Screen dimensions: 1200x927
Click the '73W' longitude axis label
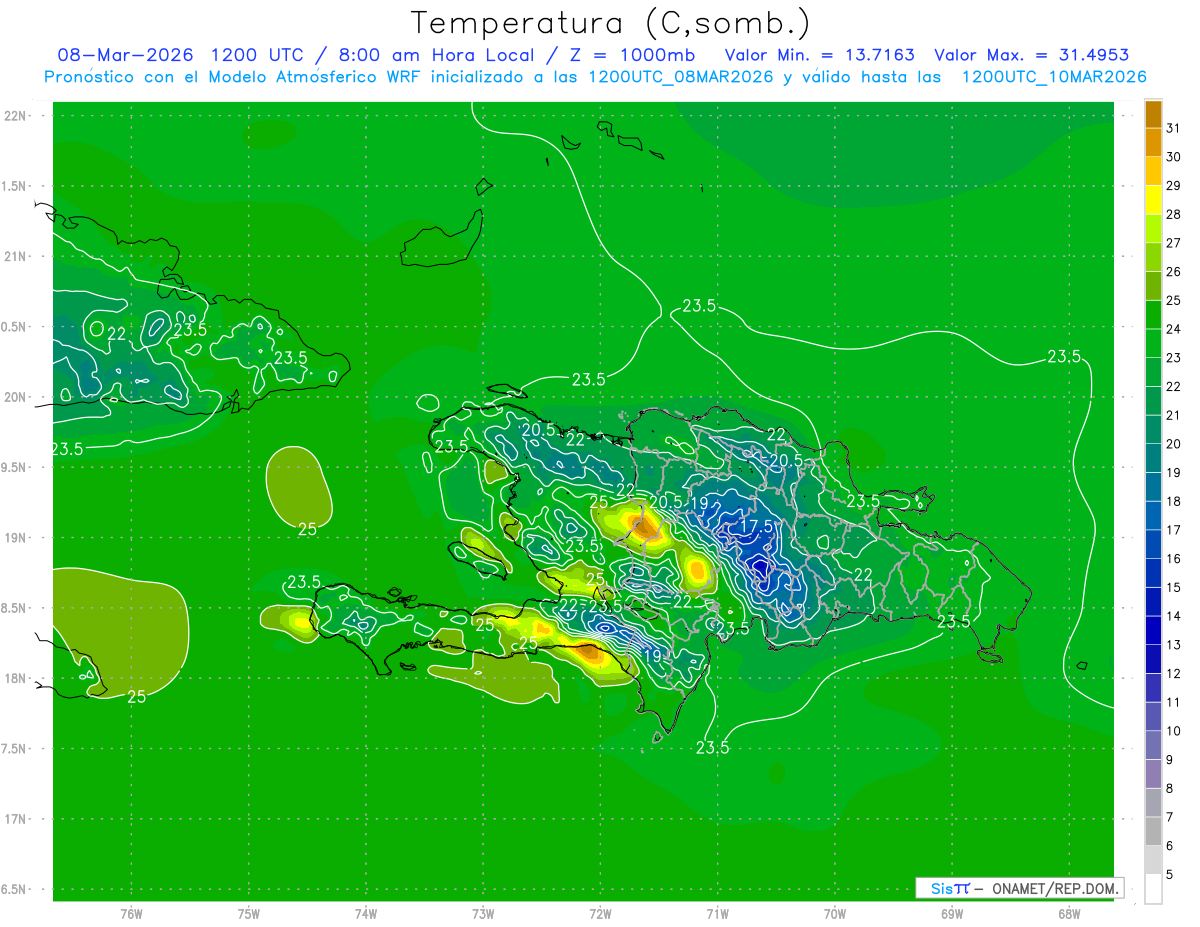pyautogui.click(x=483, y=914)
